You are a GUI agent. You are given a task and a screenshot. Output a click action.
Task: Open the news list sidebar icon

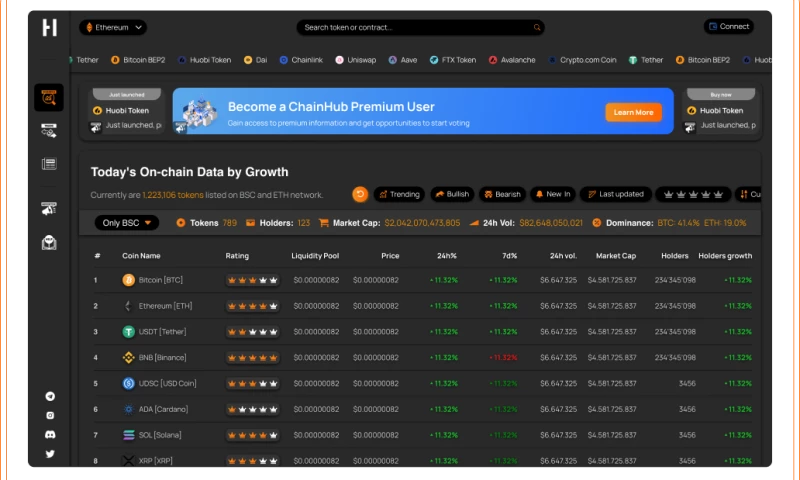coord(49,164)
